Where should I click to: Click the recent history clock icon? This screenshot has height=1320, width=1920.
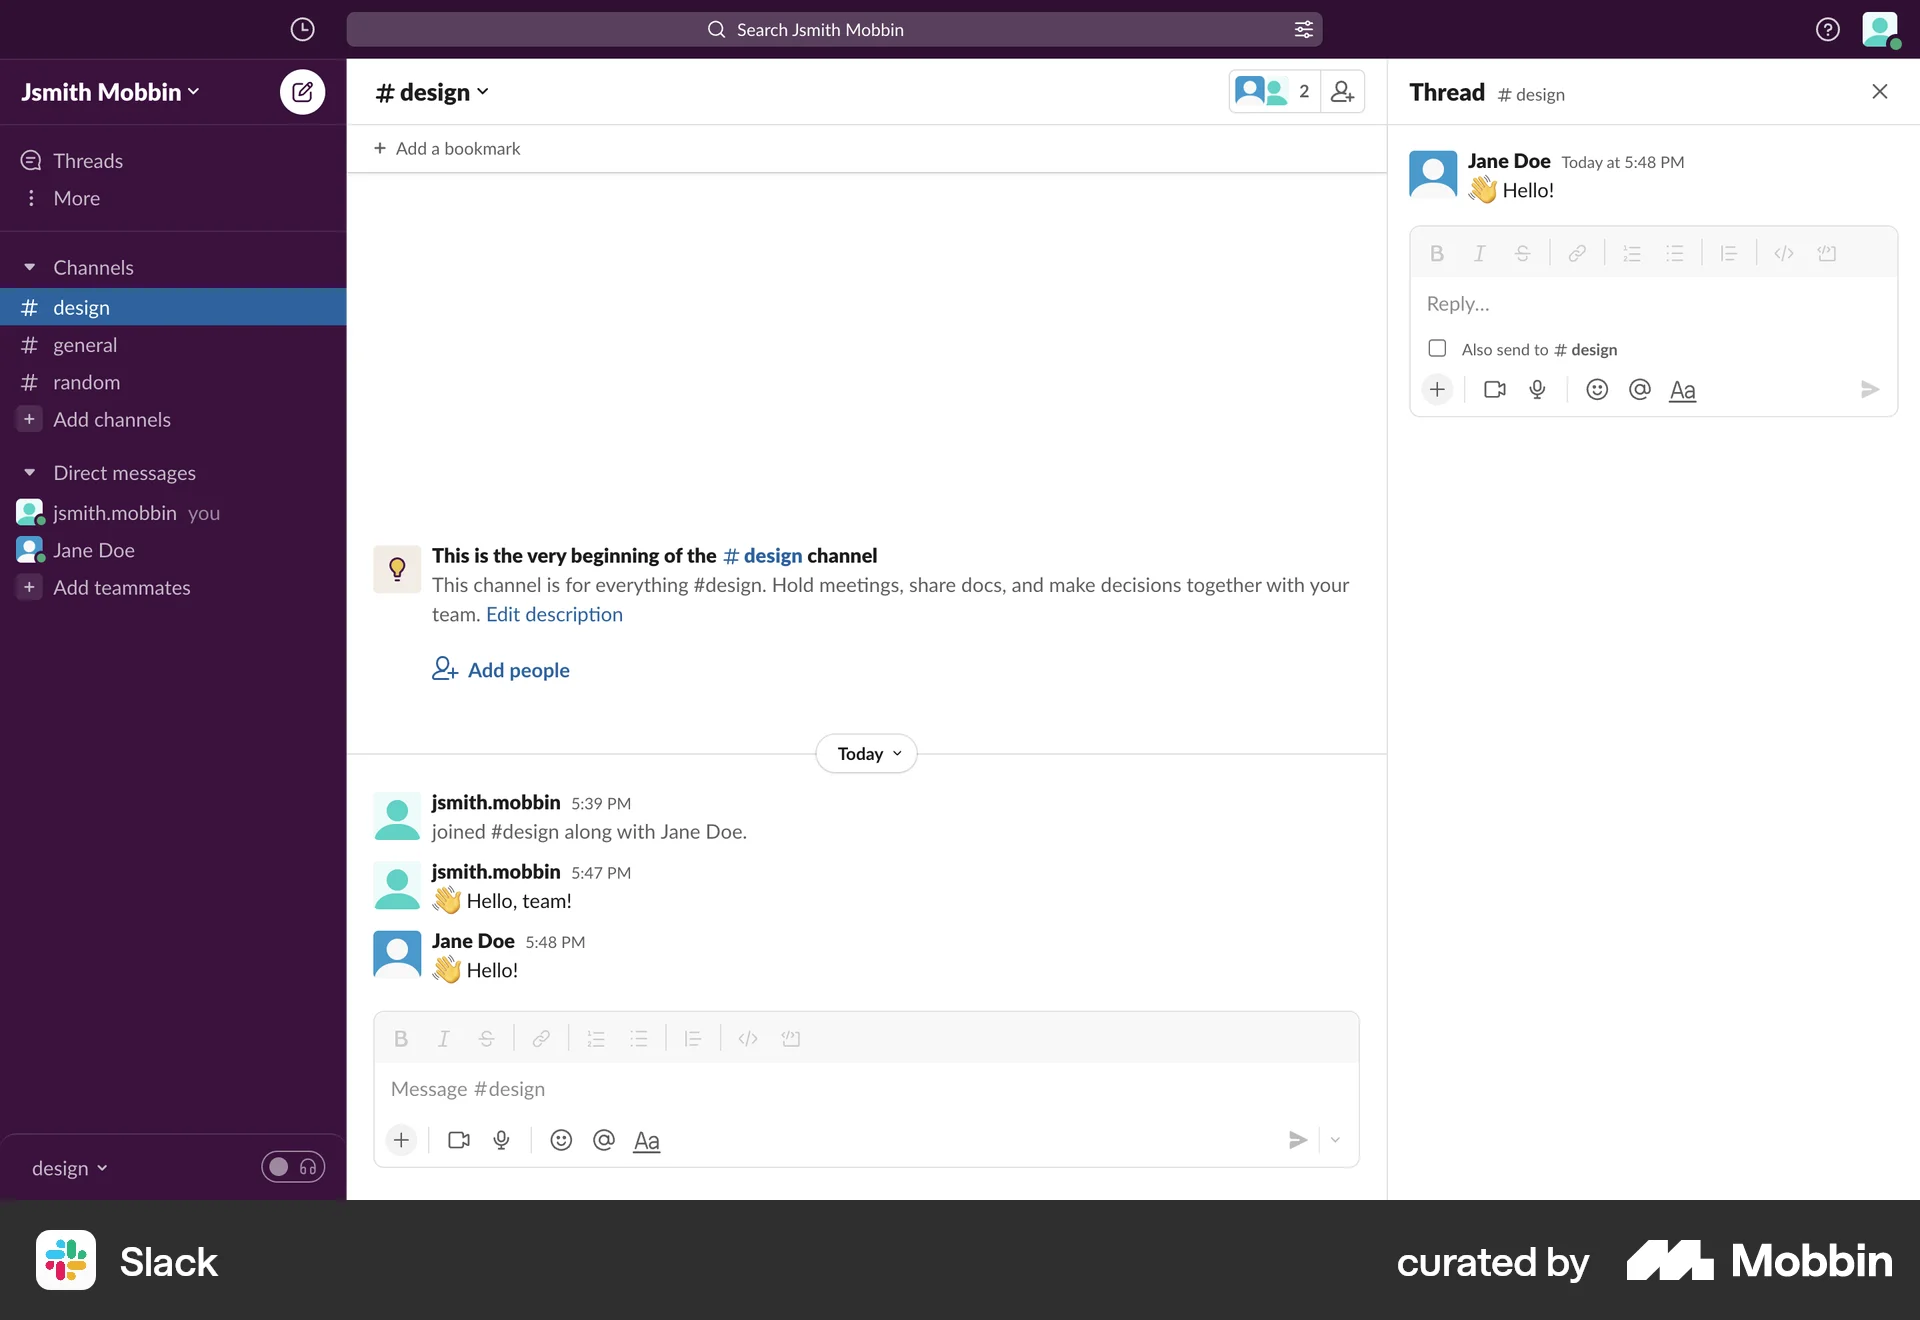(x=302, y=29)
